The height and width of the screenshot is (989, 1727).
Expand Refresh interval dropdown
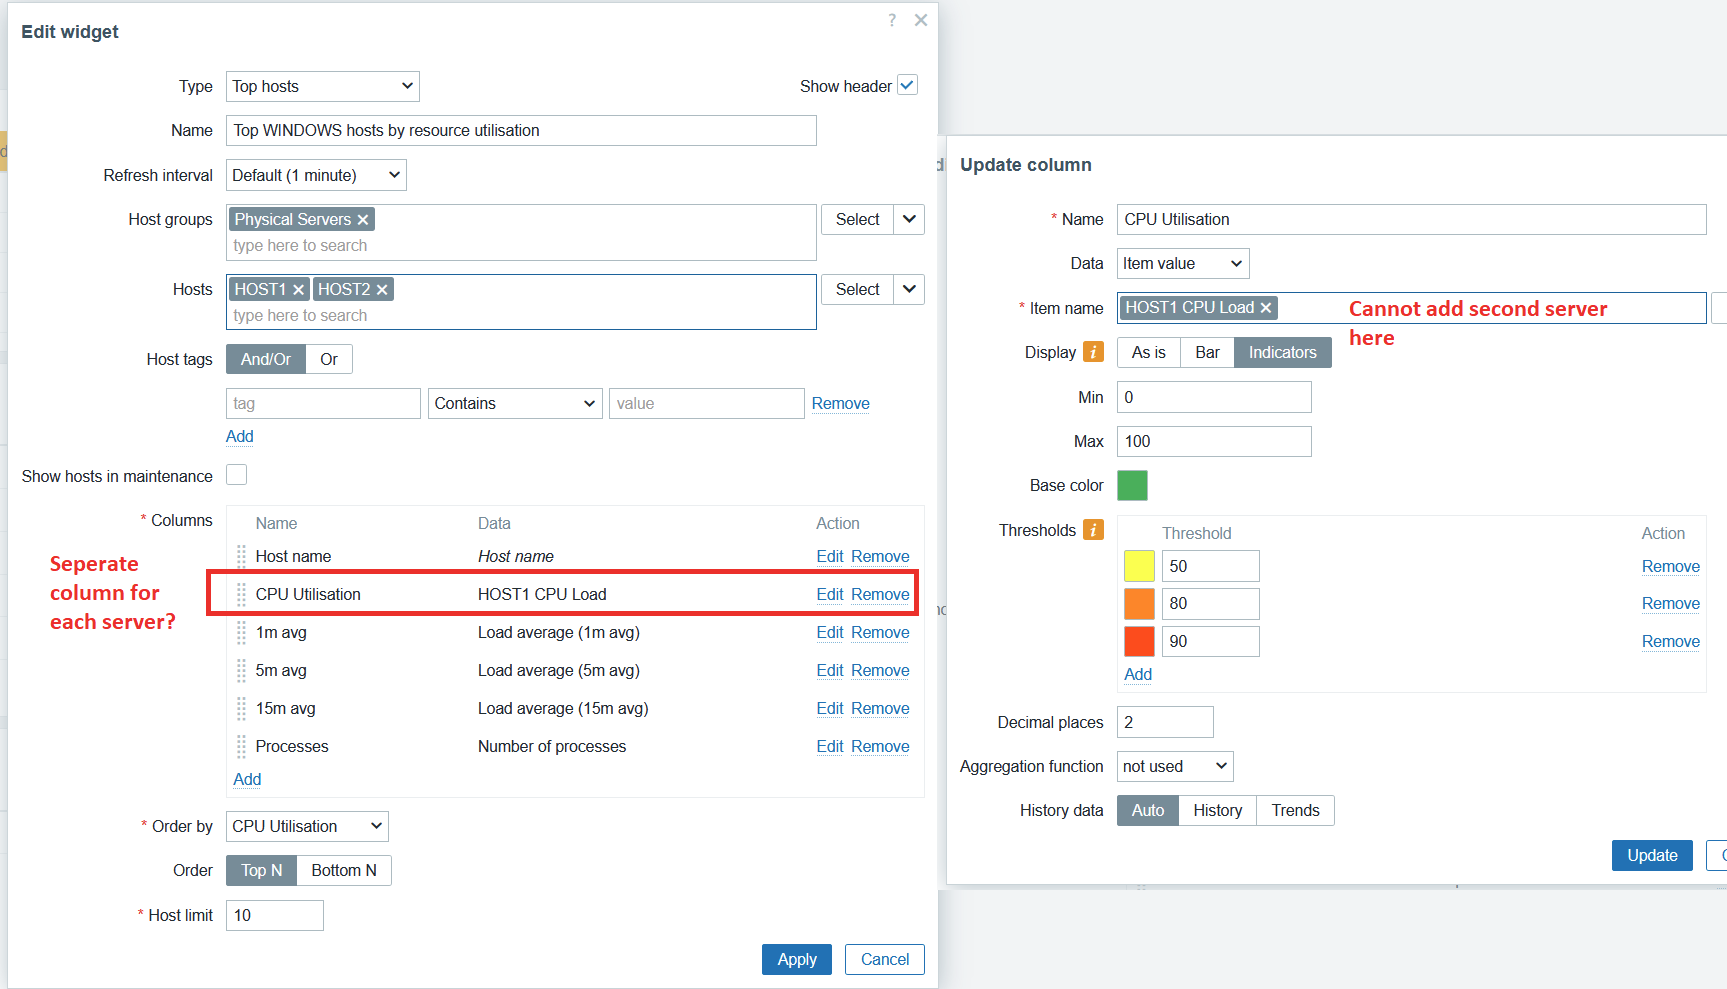click(316, 175)
